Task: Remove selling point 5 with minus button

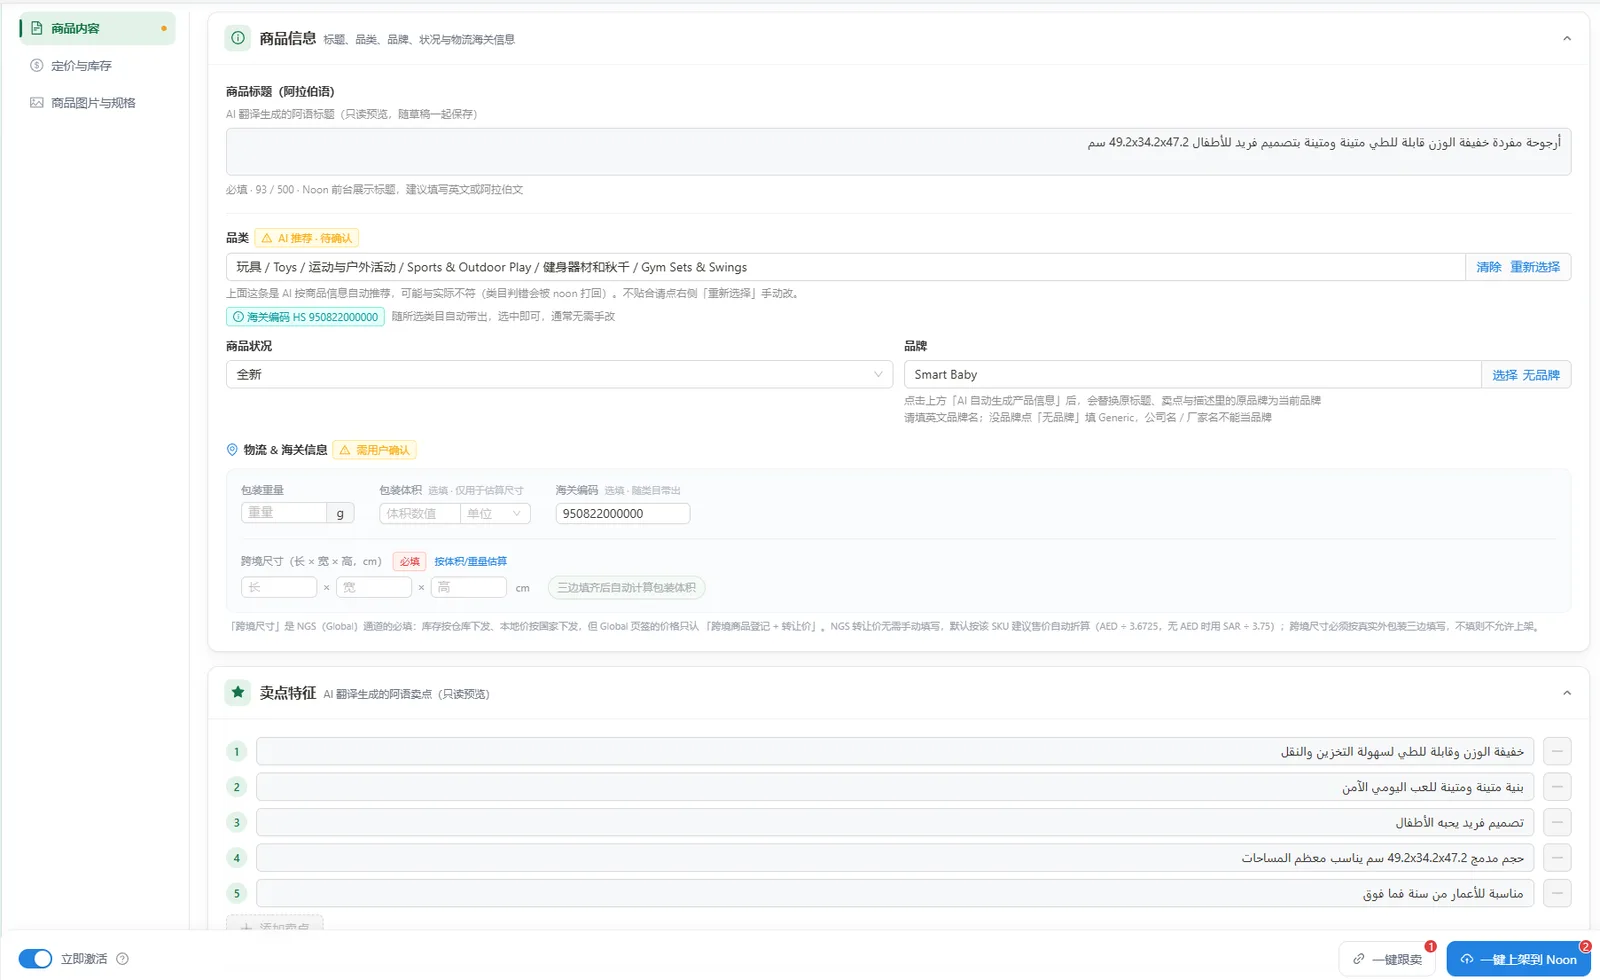Action: tap(1557, 893)
